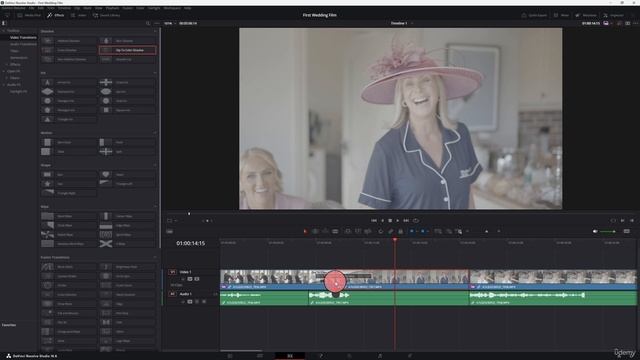Screen dimensions: 640x360
Task: Open the effects search magnifier
Action: [148, 23]
